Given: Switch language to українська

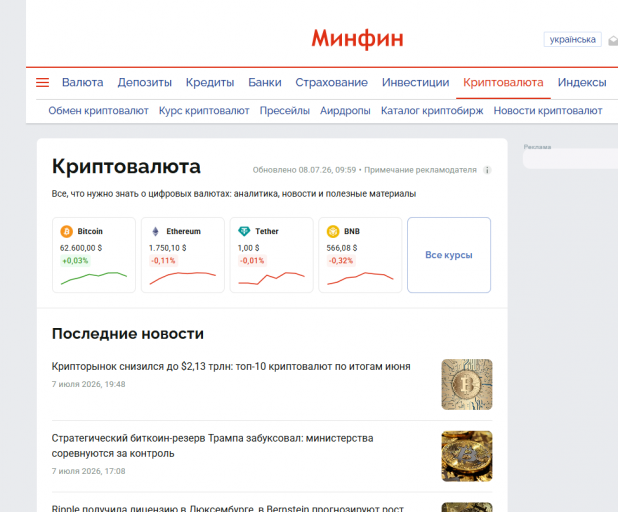Looking at the screenshot, I should click(x=572, y=39).
